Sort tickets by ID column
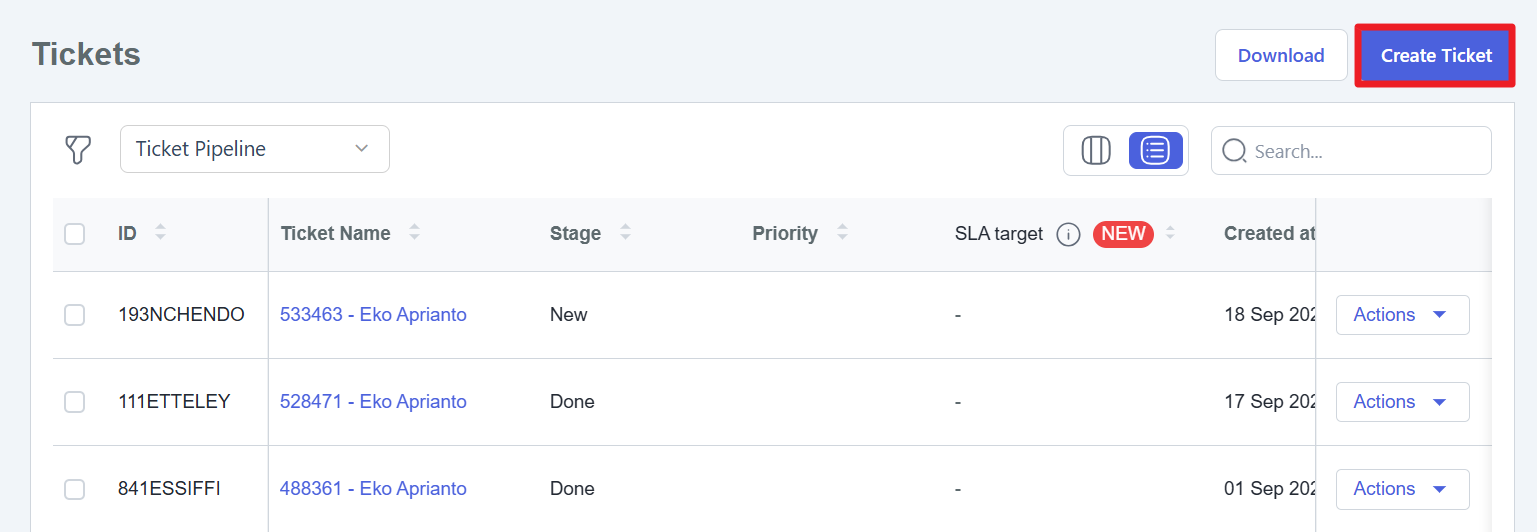 click(x=160, y=233)
